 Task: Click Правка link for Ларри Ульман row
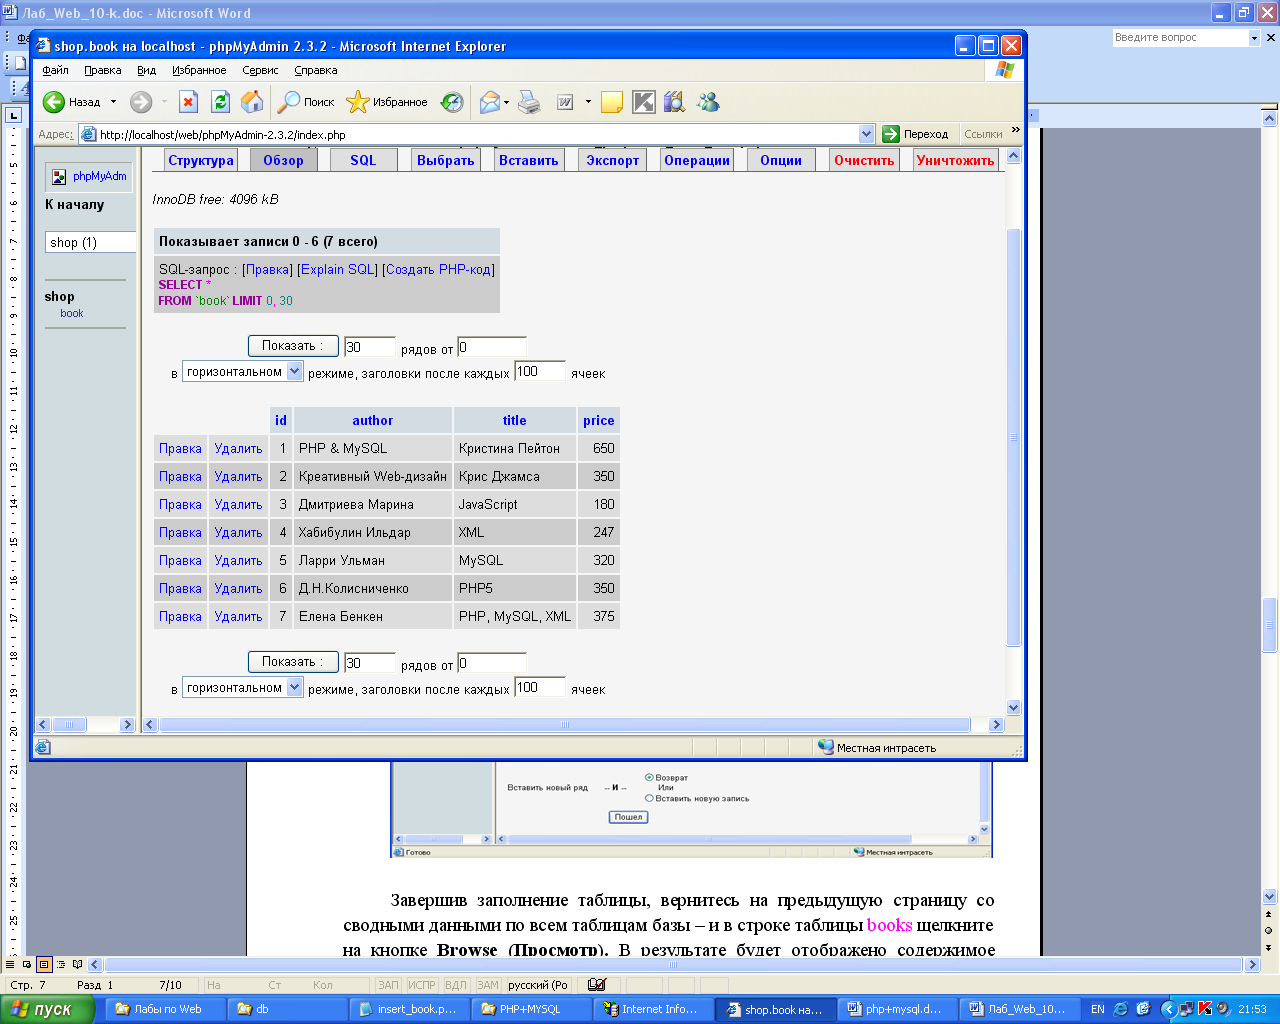point(180,561)
